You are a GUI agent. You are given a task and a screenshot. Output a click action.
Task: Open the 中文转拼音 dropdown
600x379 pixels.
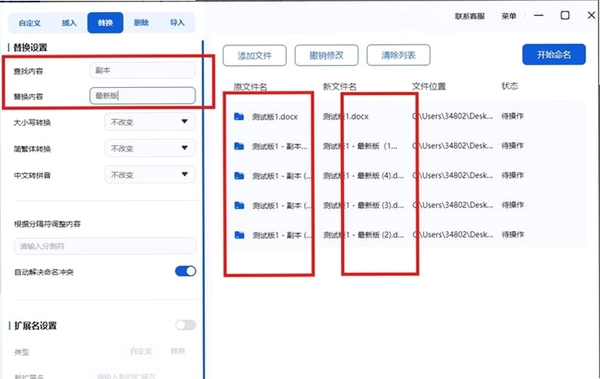[x=150, y=175]
